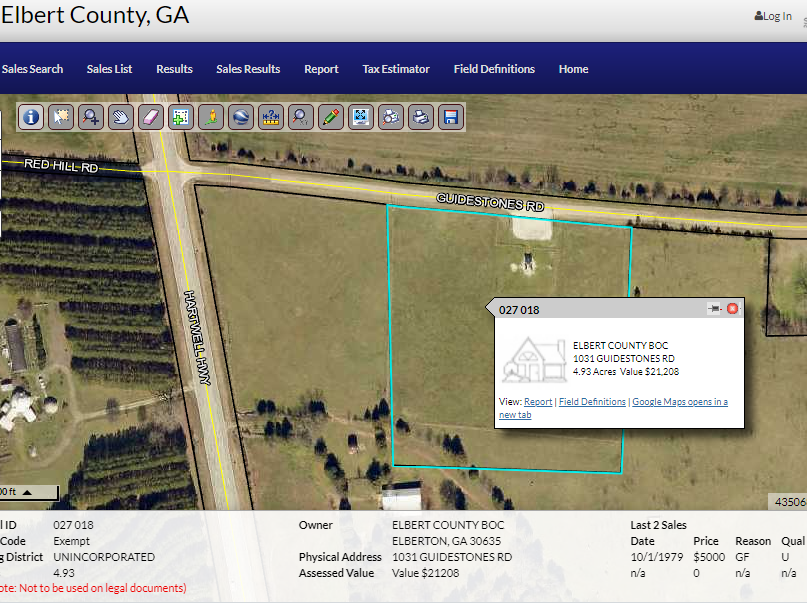Click the house thumbnail in parcel popup
807x609 pixels.
tap(533, 360)
